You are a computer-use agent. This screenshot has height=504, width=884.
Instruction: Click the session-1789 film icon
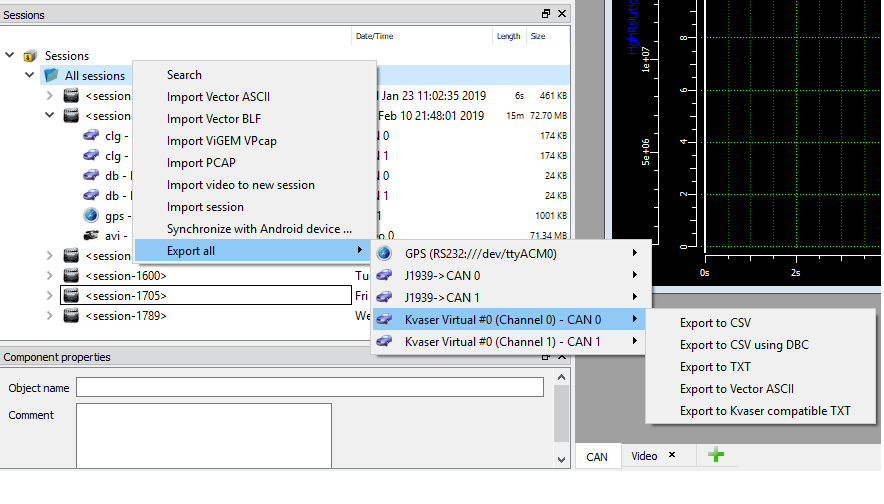point(71,316)
